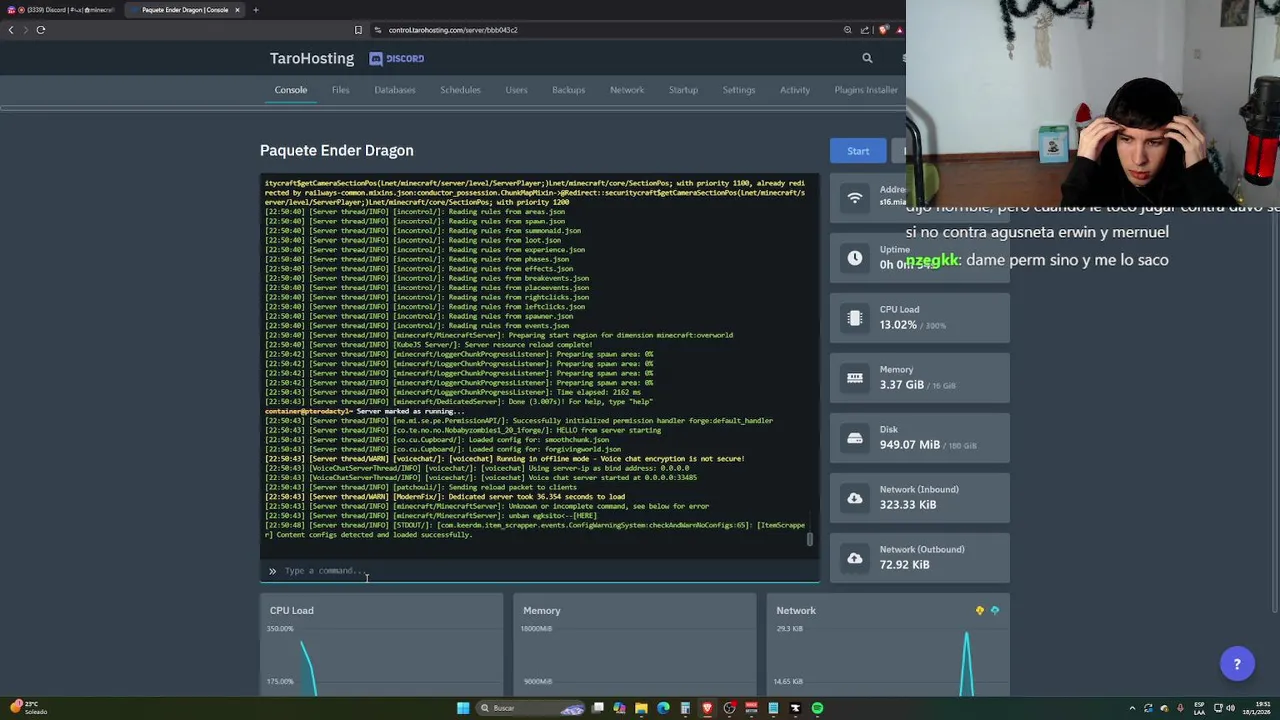Click the Disk value 949.07 MiB
Image resolution: width=1280 pixels, height=720 pixels.
pyautogui.click(x=910, y=445)
